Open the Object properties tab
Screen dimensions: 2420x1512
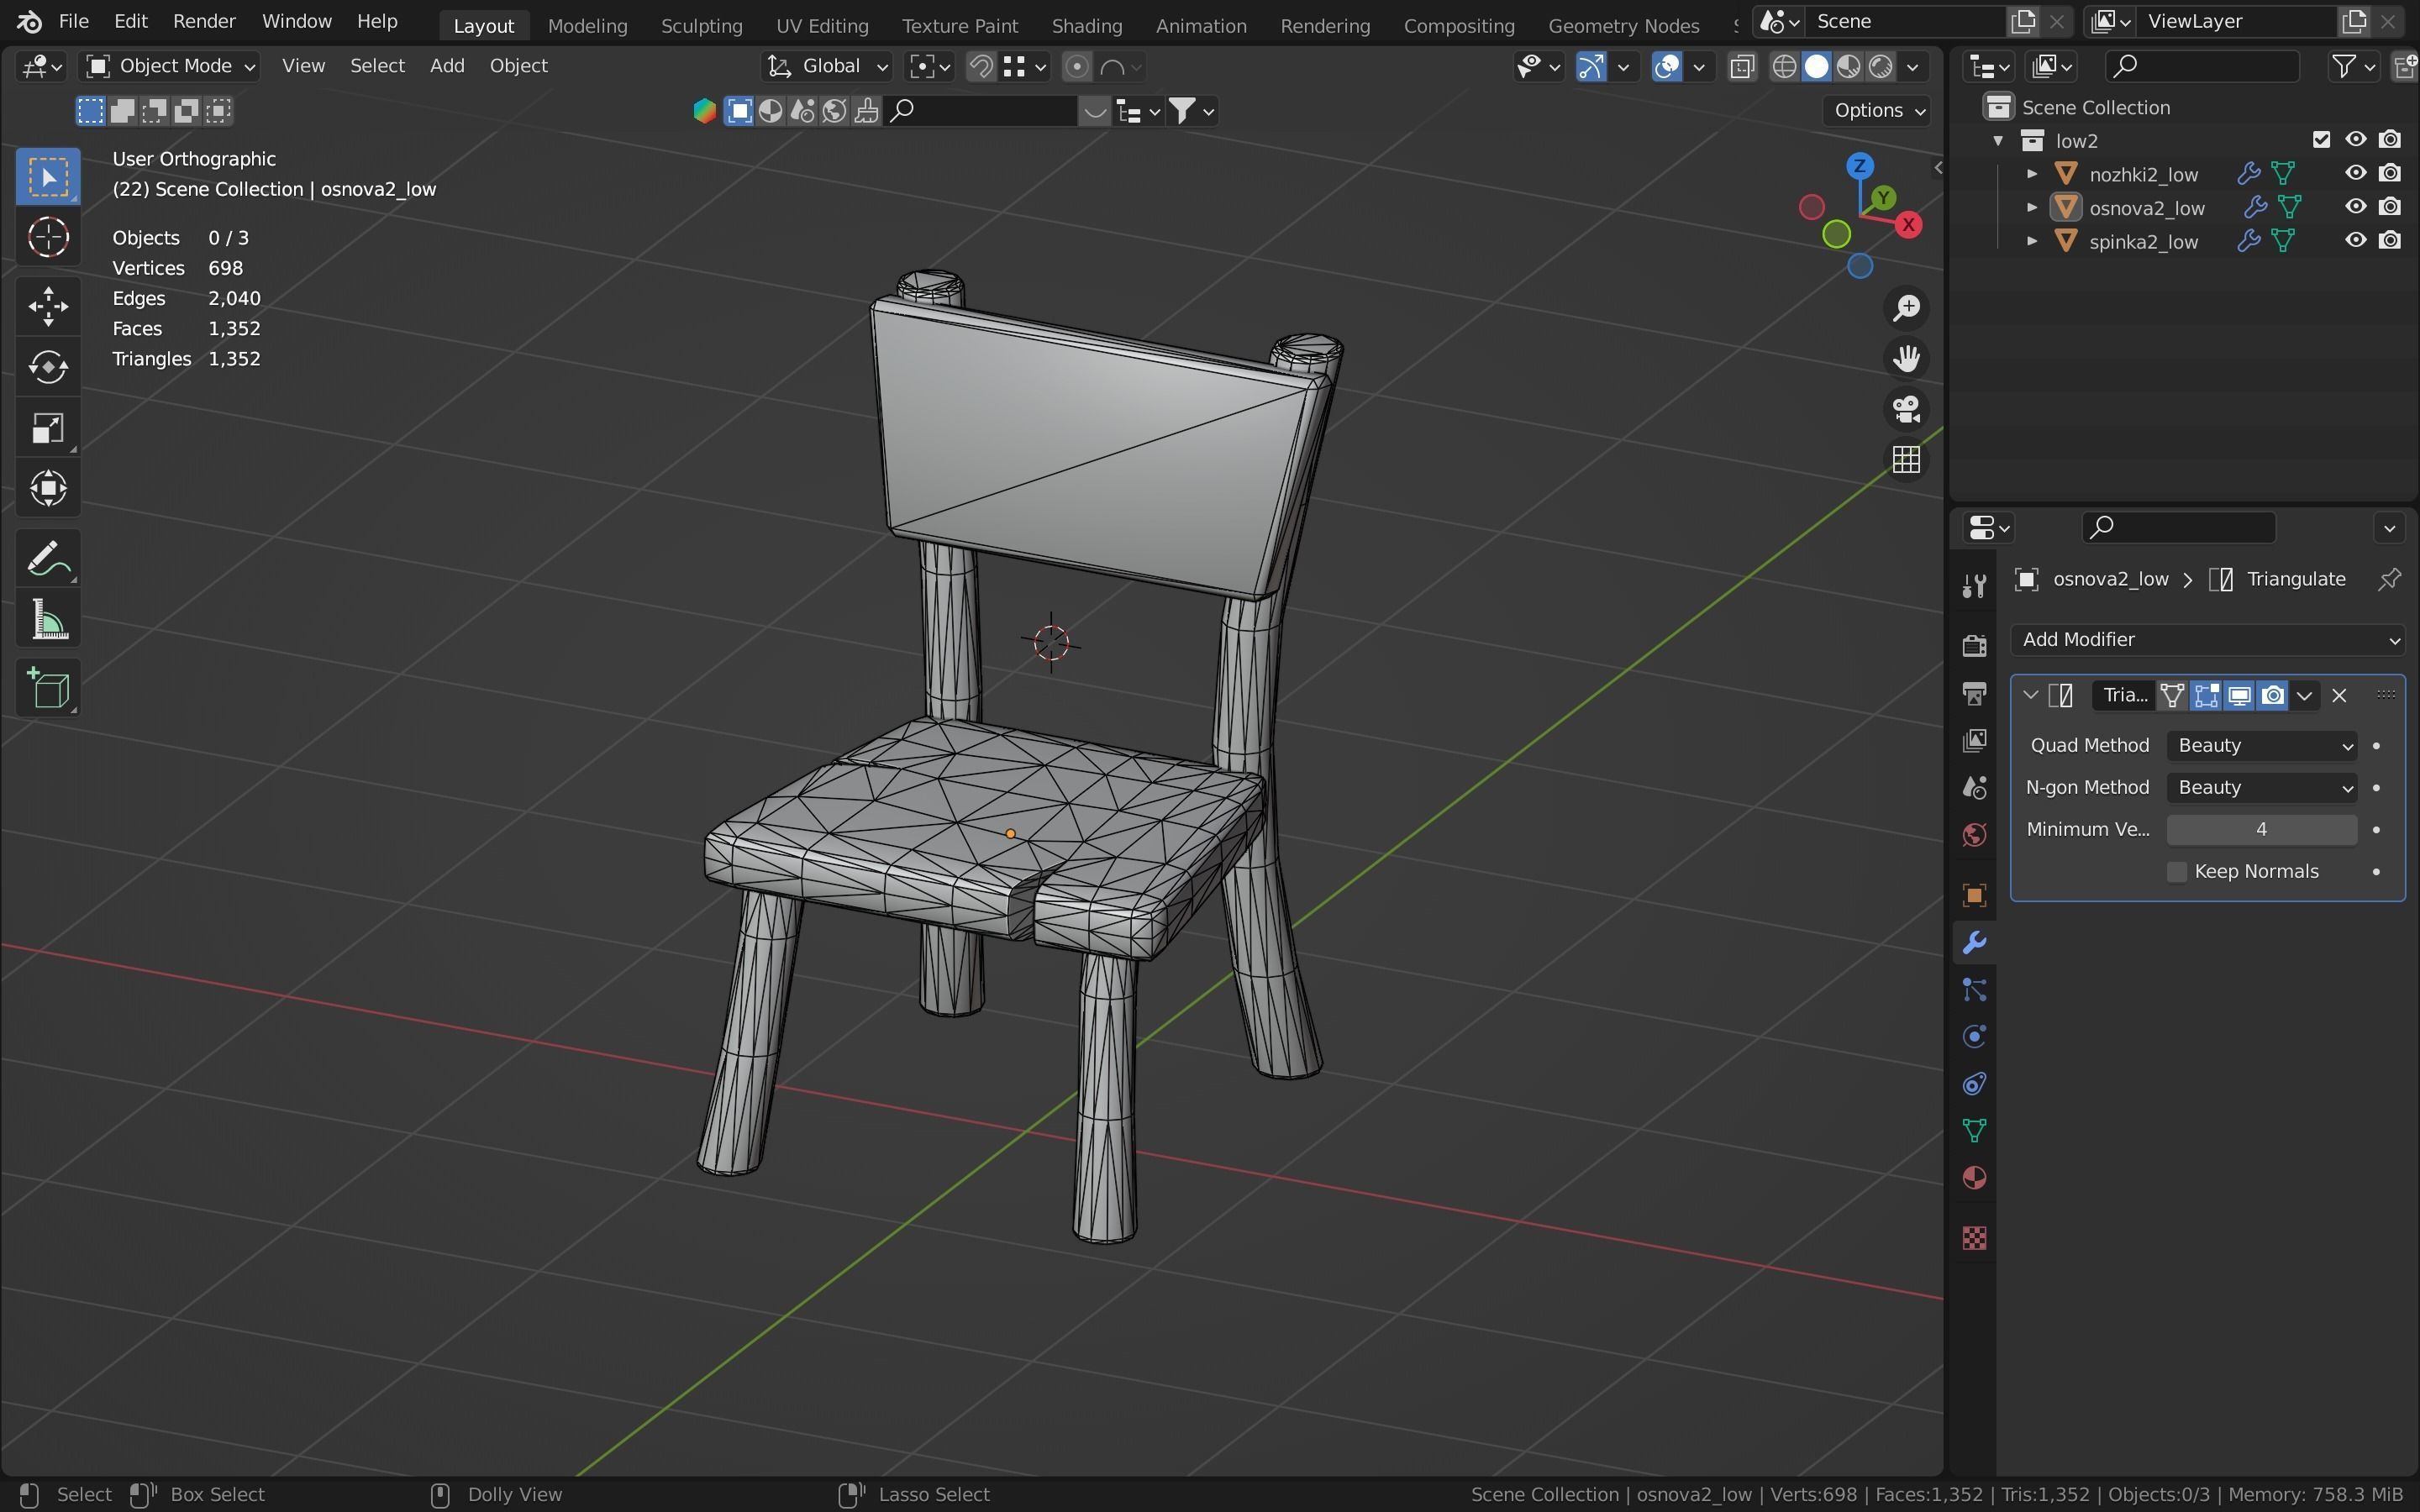point(1974,895)
